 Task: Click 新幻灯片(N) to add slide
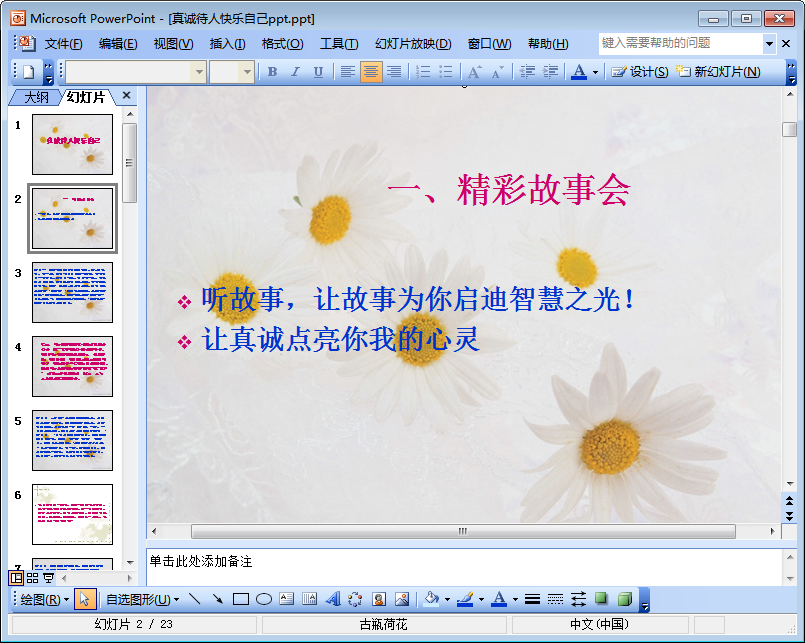(x=718, y=72)
